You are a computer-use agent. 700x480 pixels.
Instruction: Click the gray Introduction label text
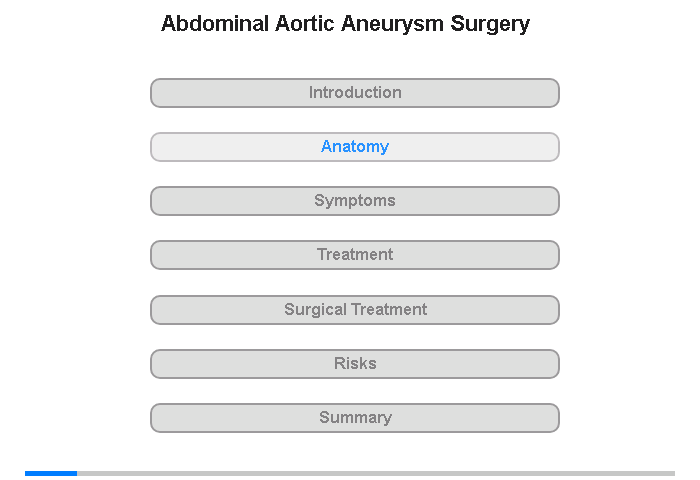click(x=355, y=93)
